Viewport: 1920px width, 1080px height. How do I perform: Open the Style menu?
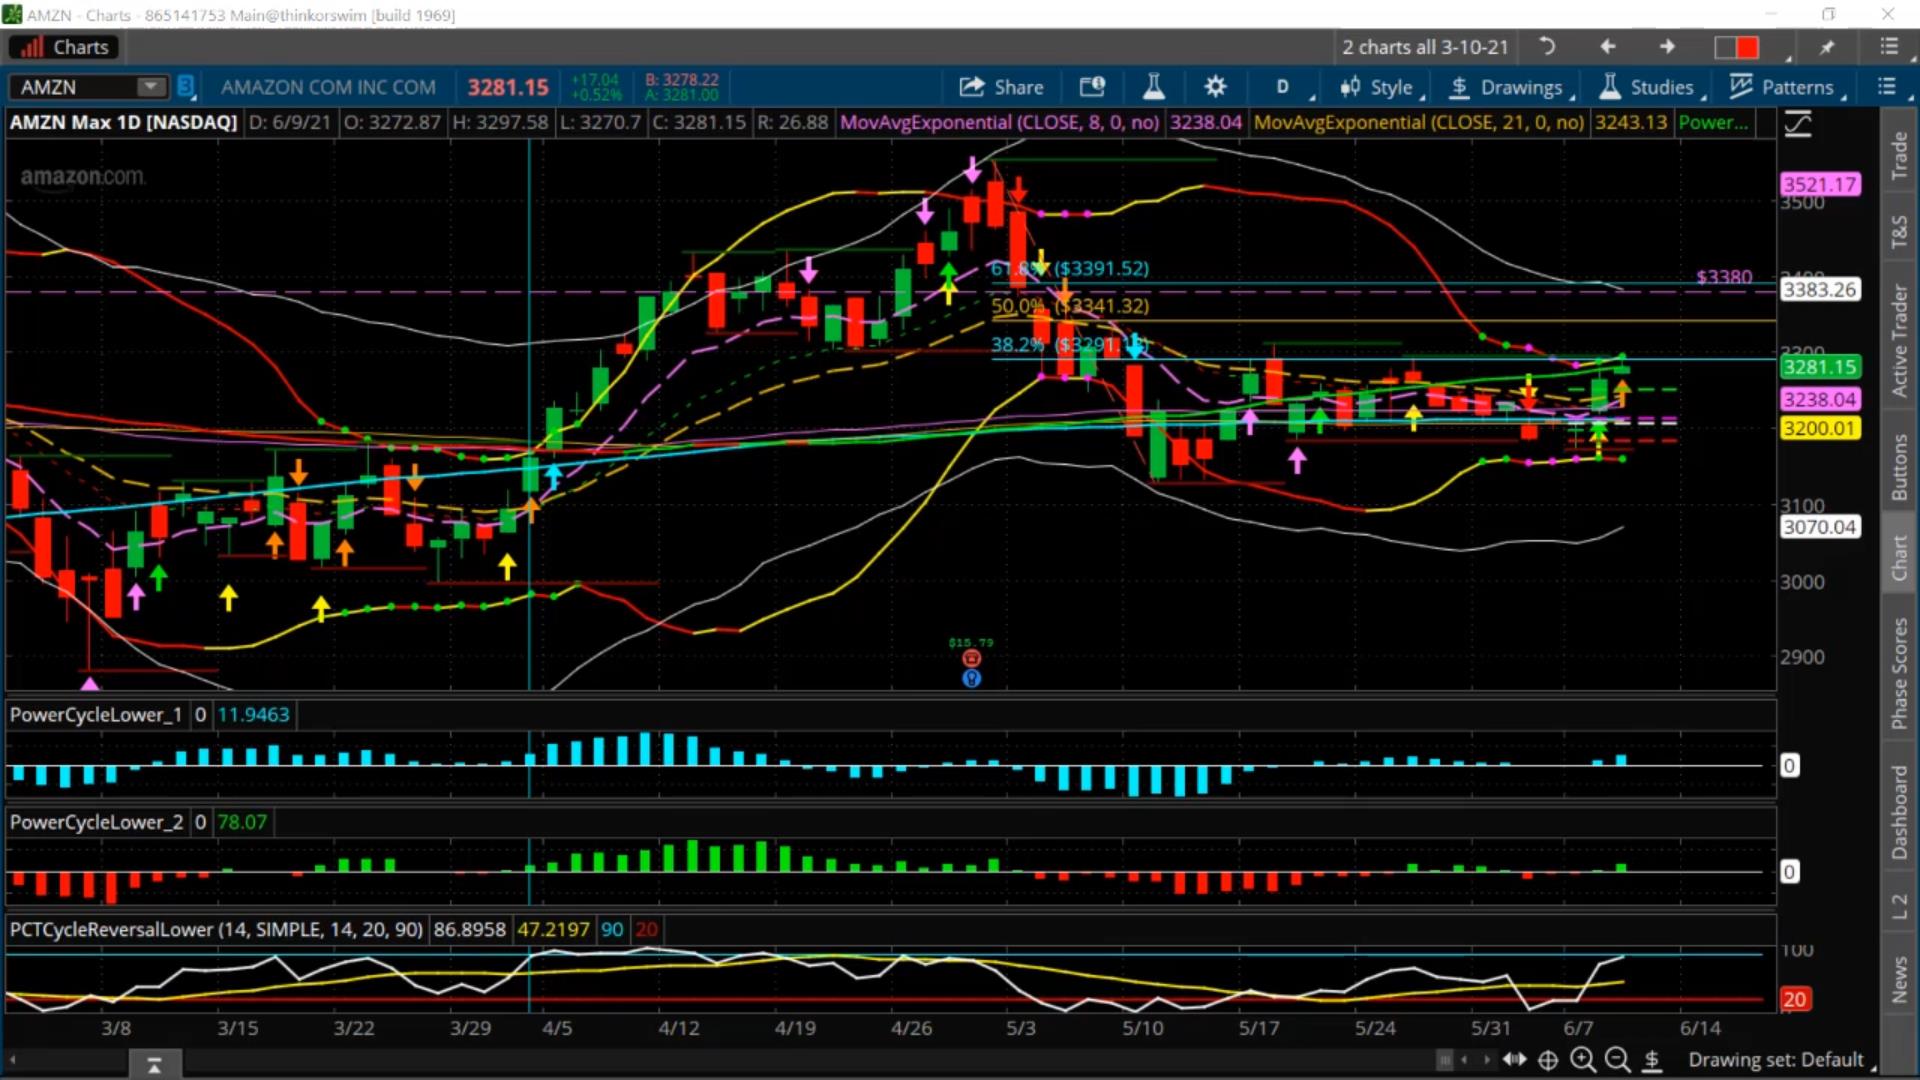1380,87
